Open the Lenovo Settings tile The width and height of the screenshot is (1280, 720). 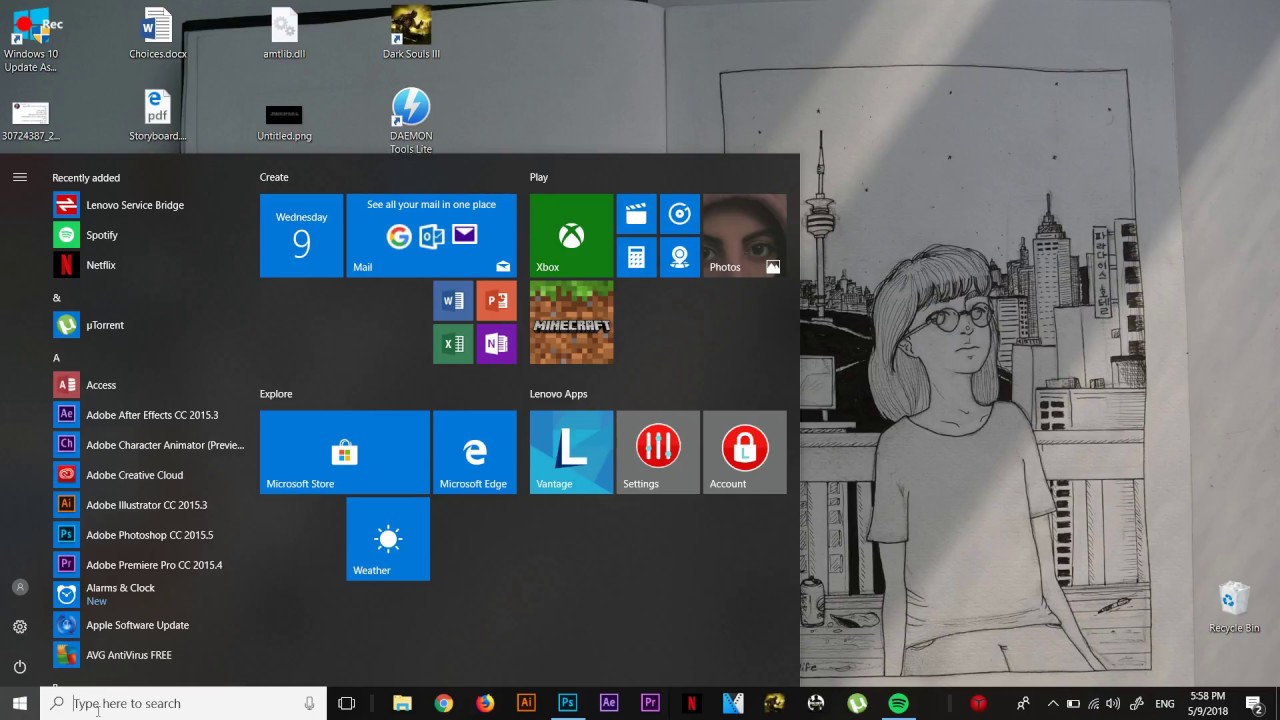point(658,452)
